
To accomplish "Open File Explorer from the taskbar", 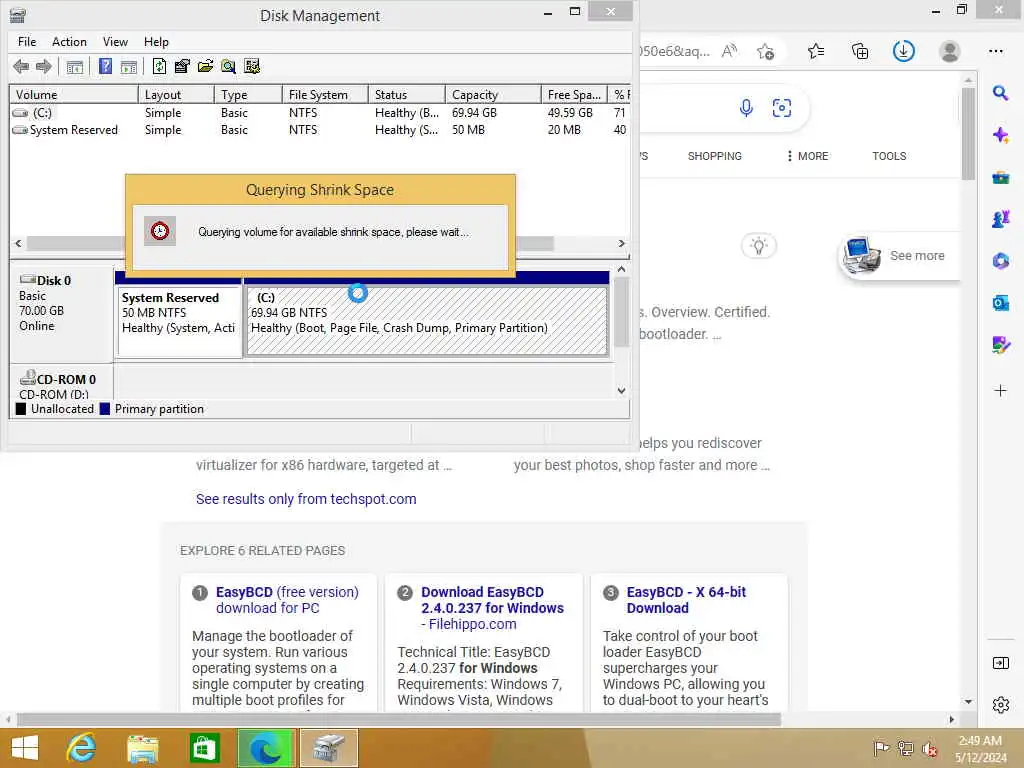I will 142,748.
